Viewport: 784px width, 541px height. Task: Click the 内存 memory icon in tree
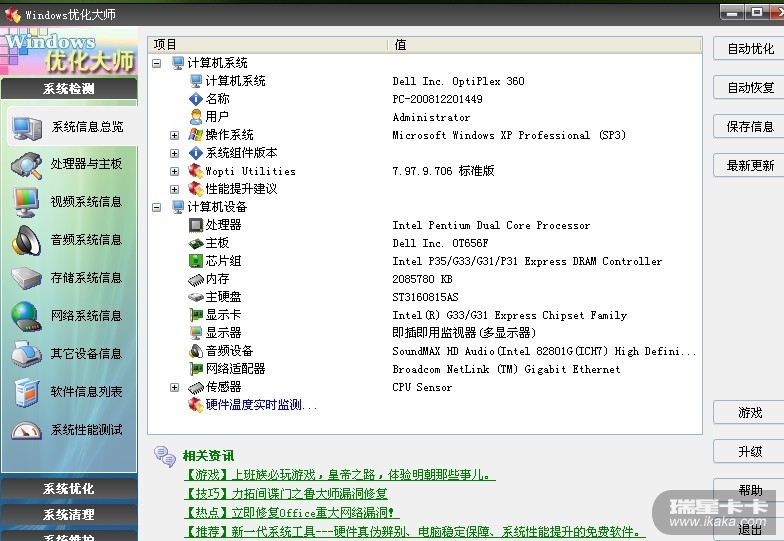point(196,280)
